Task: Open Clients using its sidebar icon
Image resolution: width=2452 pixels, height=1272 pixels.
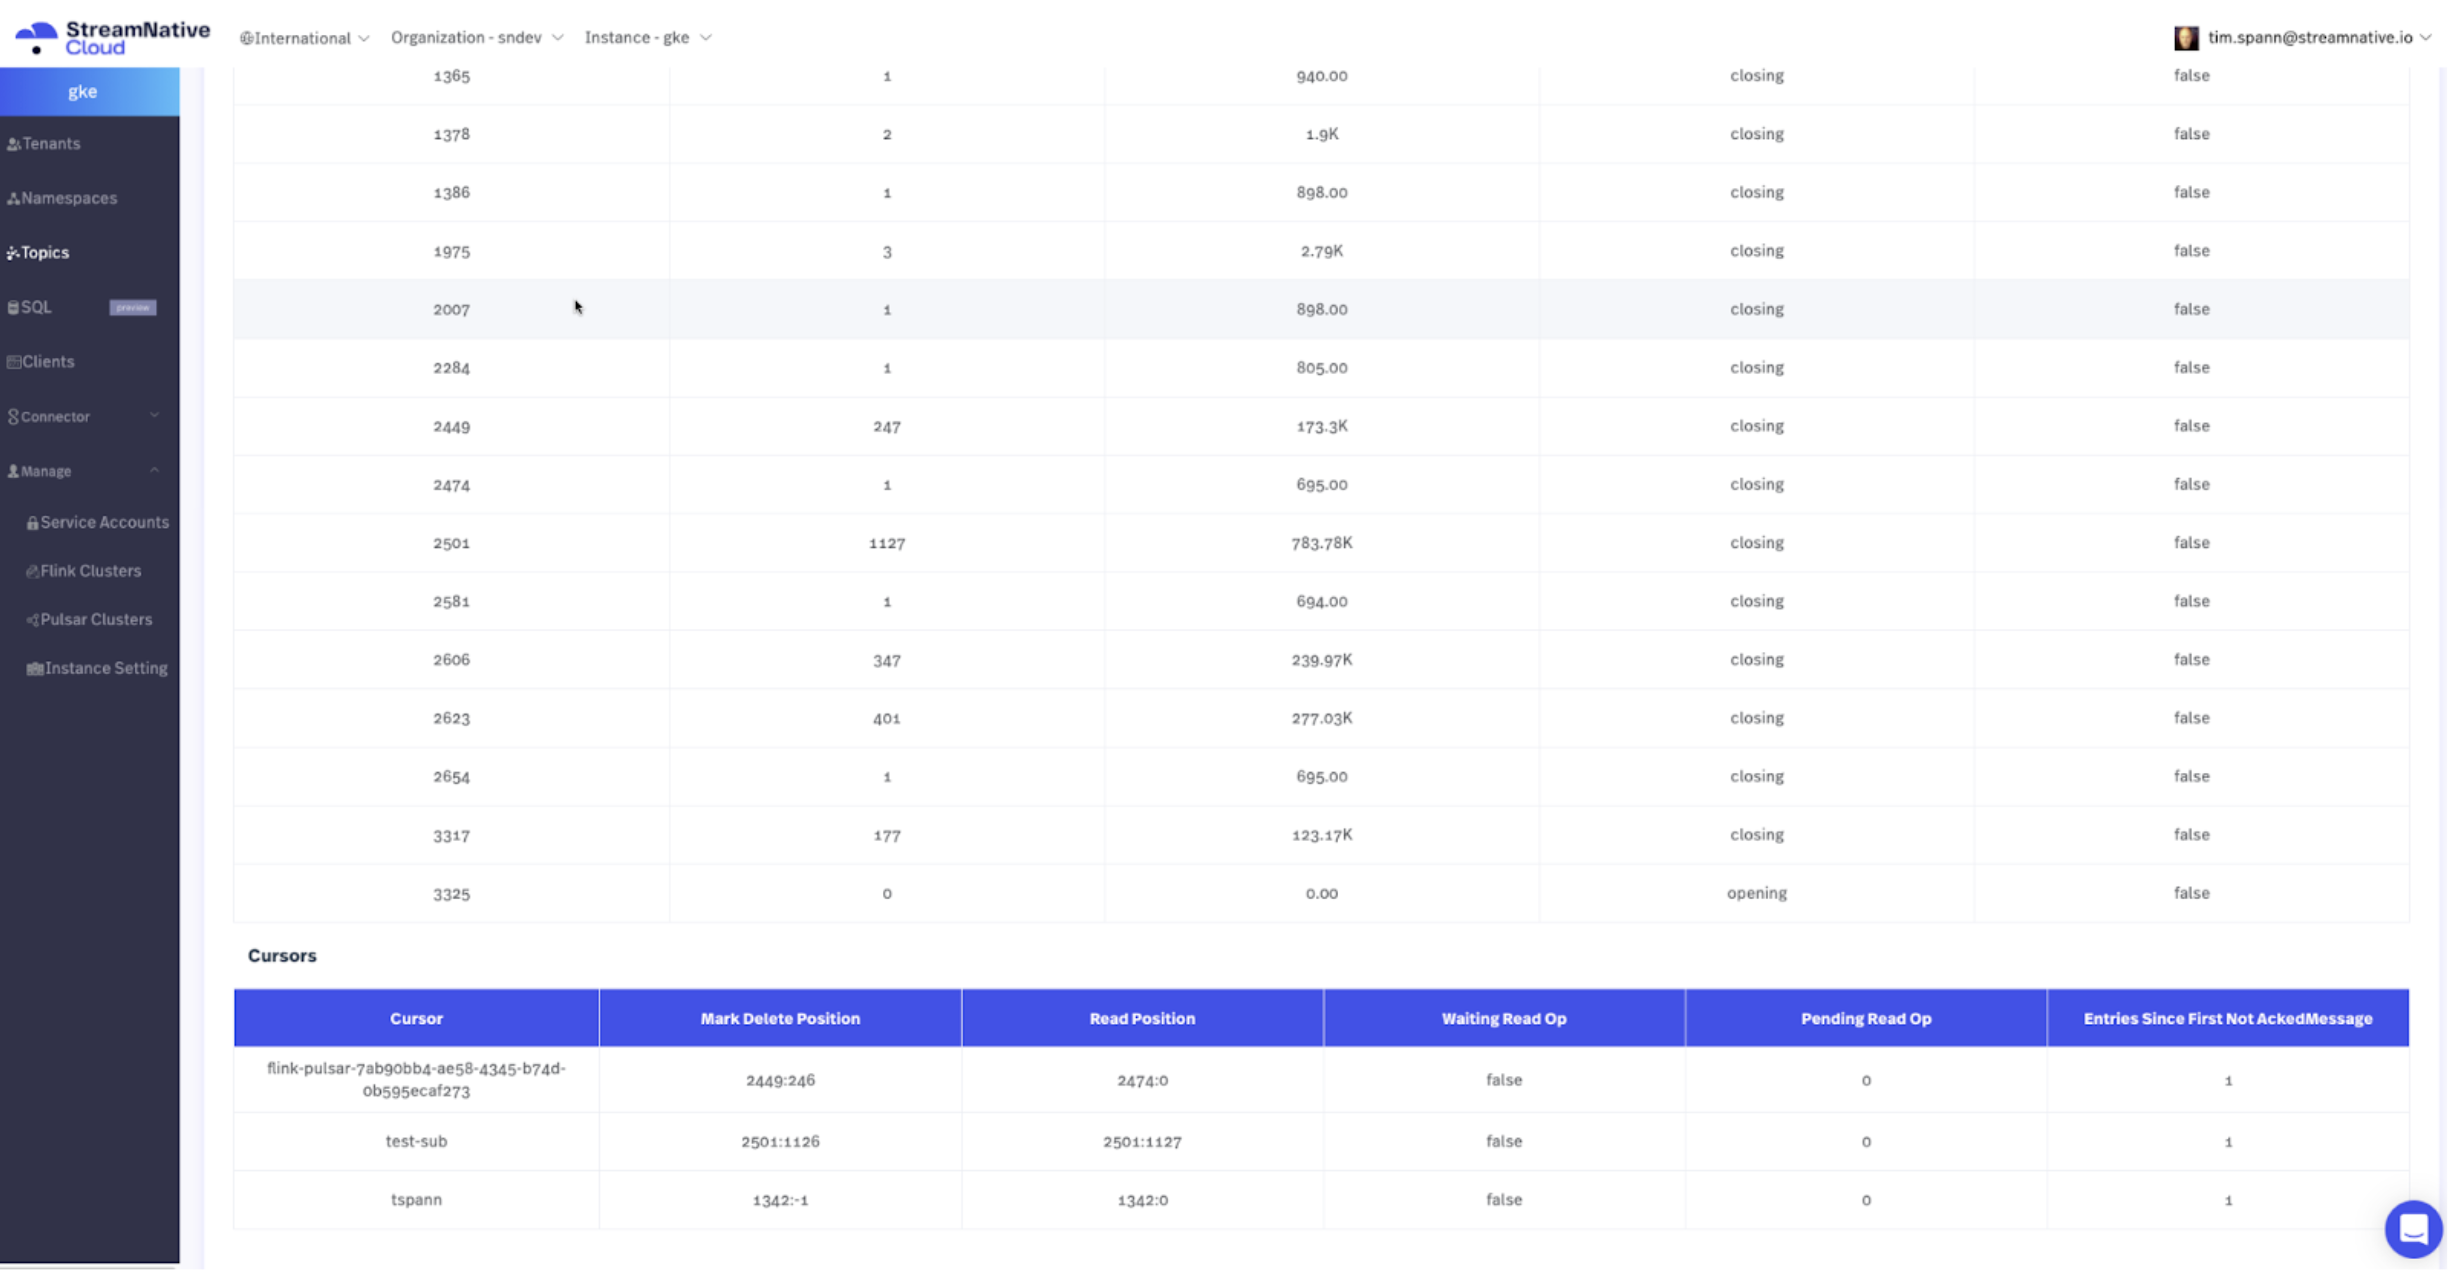Action: point(13,361)
